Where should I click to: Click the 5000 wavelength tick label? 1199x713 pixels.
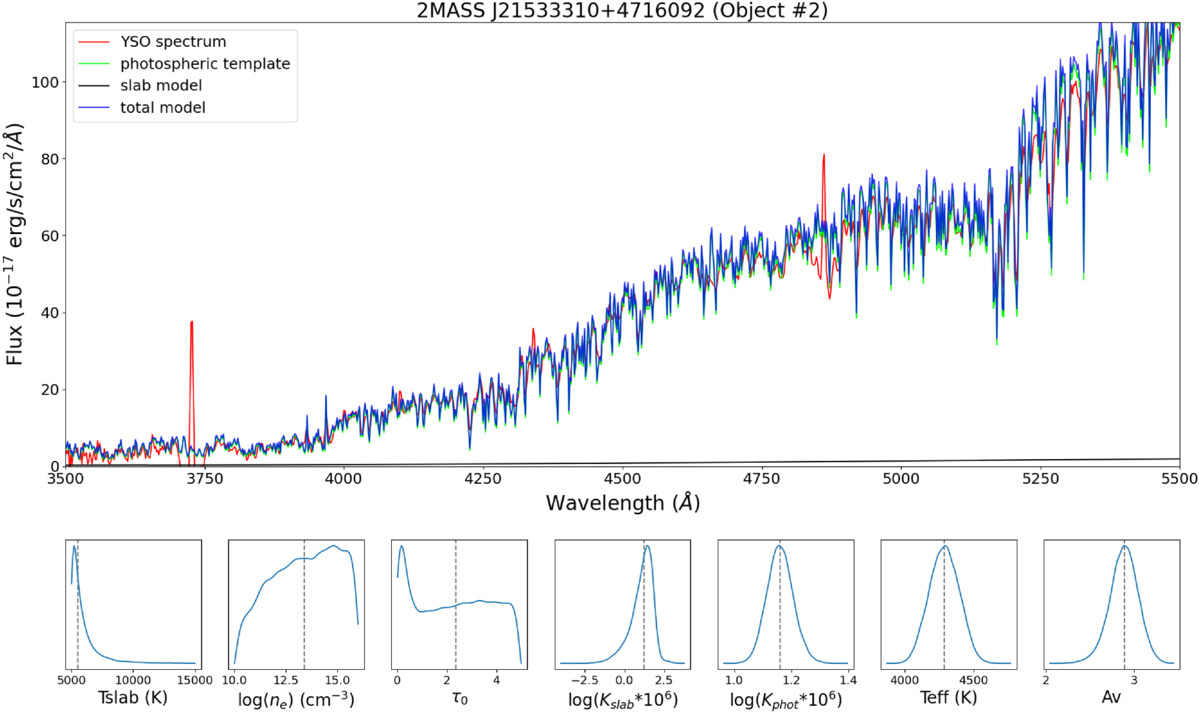[x=901, y=479]
